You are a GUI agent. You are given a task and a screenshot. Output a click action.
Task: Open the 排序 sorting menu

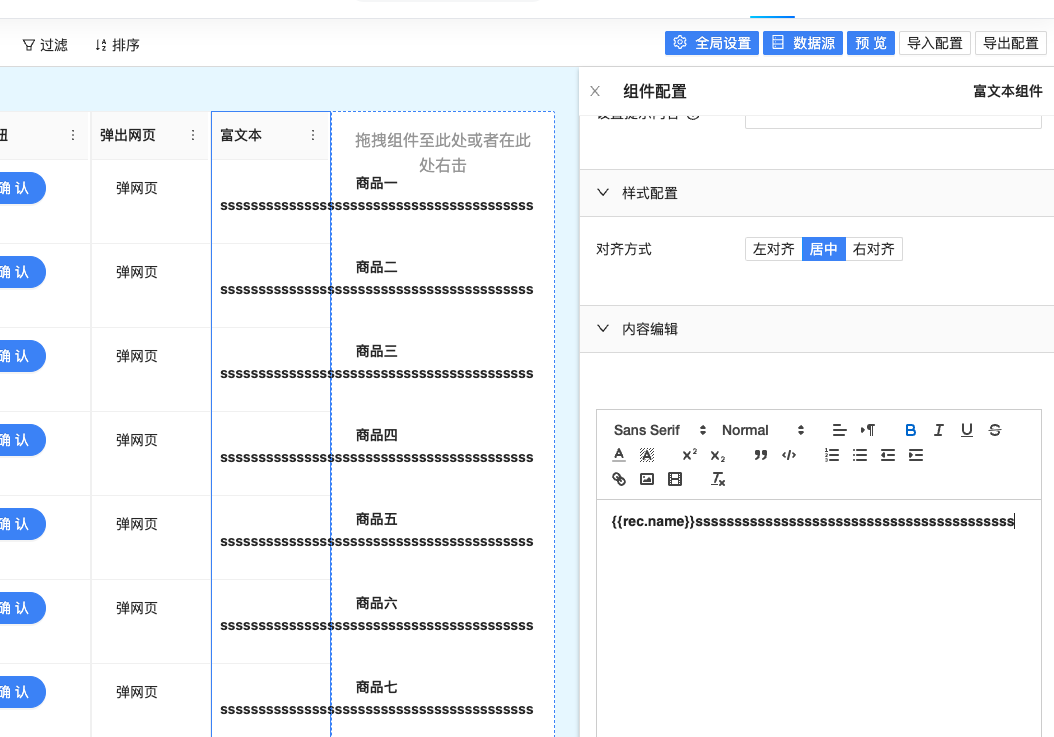[116, 44]
